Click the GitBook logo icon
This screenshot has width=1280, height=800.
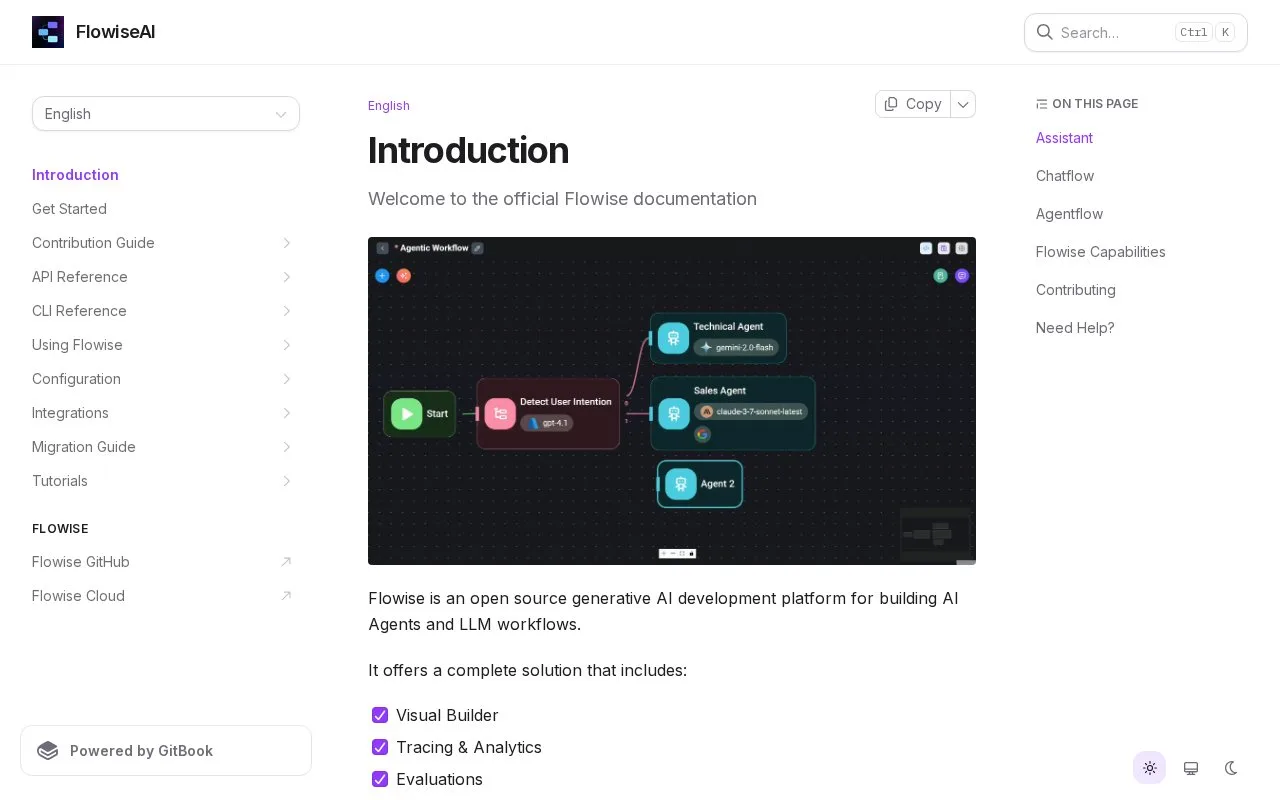(x=48, y=751)
